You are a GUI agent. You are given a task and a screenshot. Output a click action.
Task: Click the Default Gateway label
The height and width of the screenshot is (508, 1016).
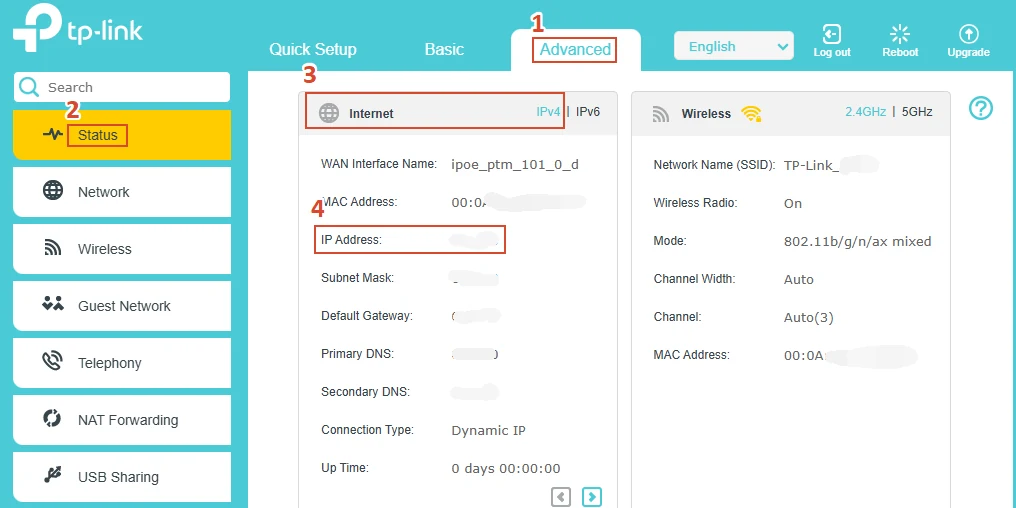click(367, 316)
